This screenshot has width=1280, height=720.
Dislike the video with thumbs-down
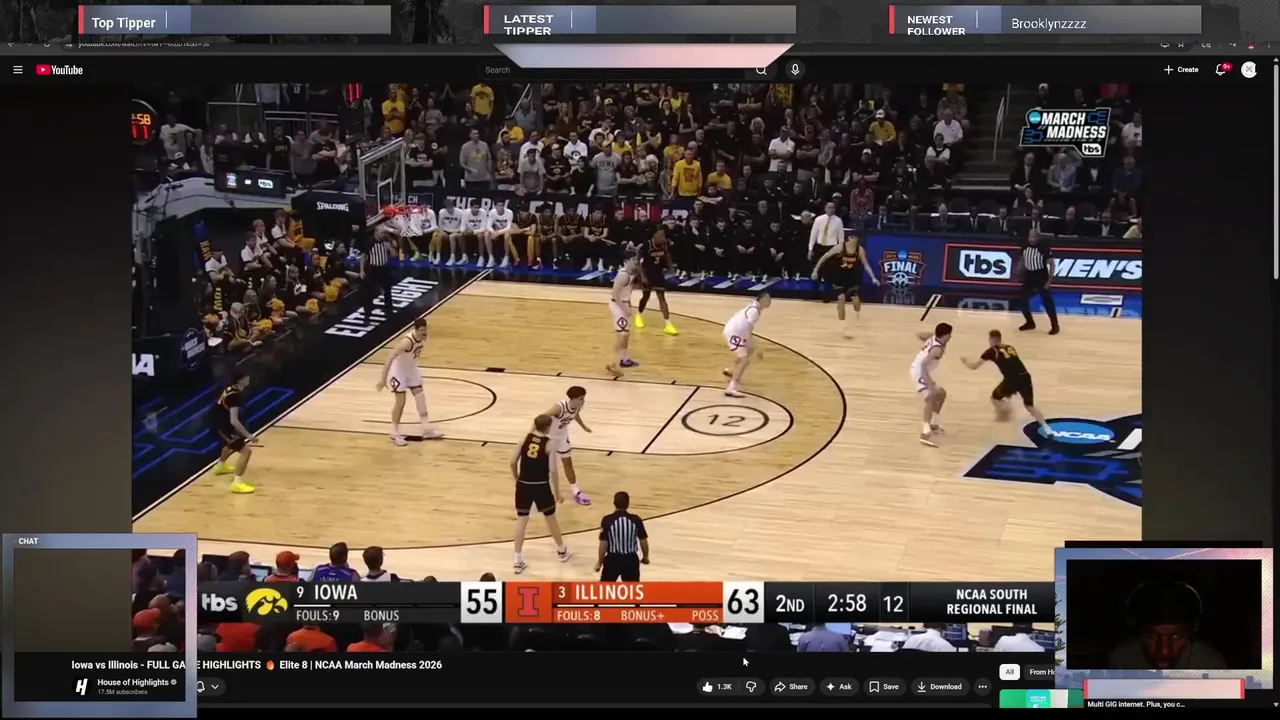[751, 687]
